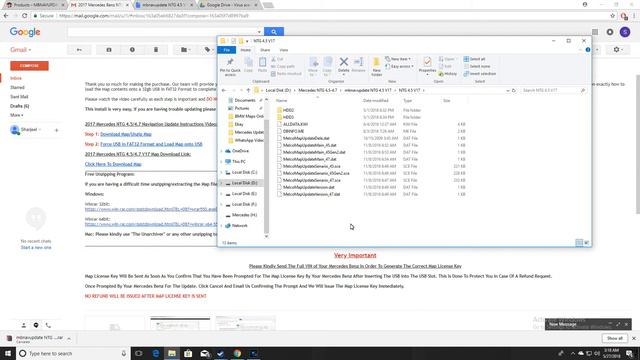This screenshot has width=640, height=360.
Task: Expand OneDrive in Explorer navigation pane
Action: point(222,151)
